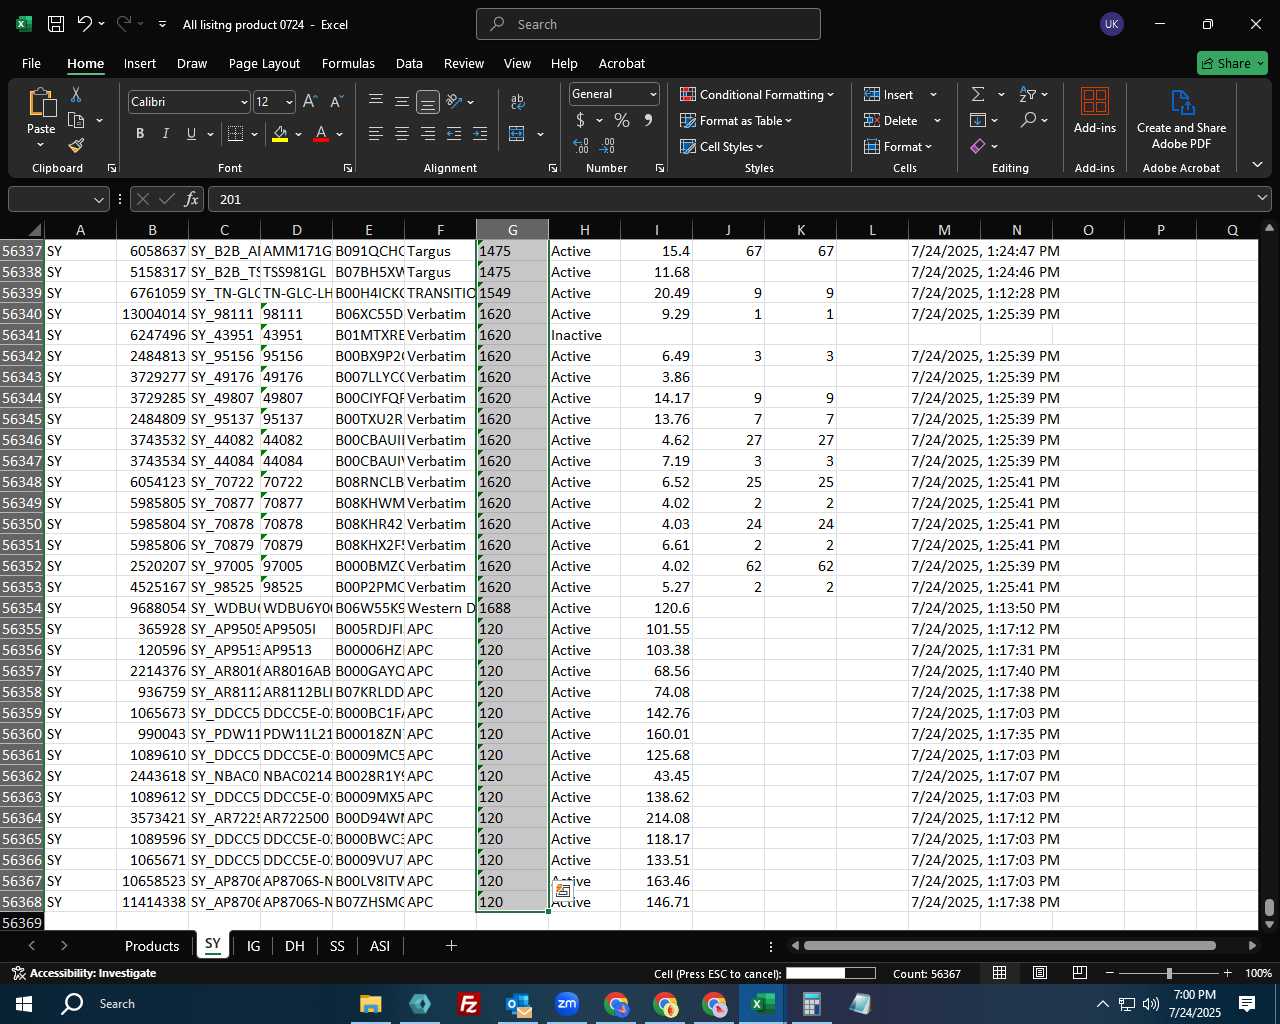Click the Decrease Indent icon
Screen dimensions: 1280x1024
(454, 134)
